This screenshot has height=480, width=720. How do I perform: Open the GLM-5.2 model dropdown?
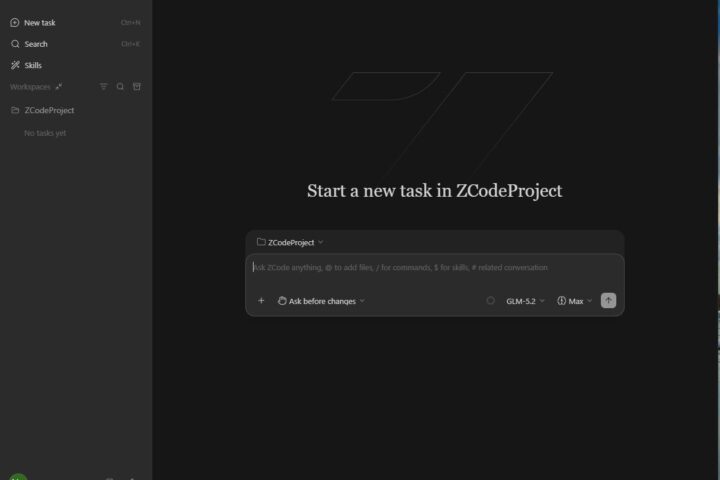click(525, 301)
